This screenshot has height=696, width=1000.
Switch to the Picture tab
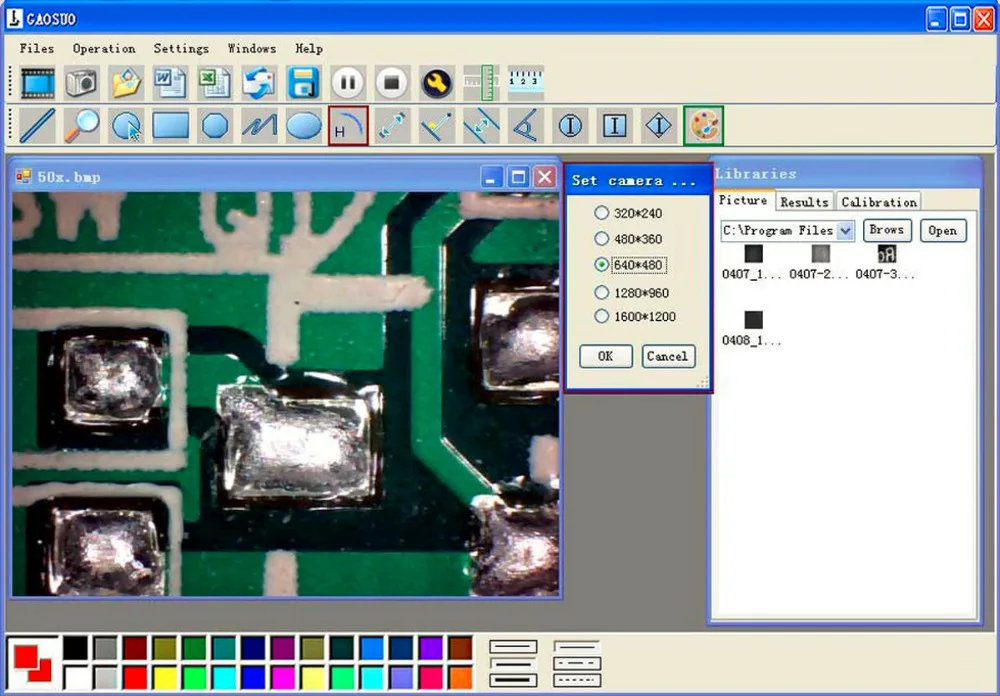click(743, 200)
